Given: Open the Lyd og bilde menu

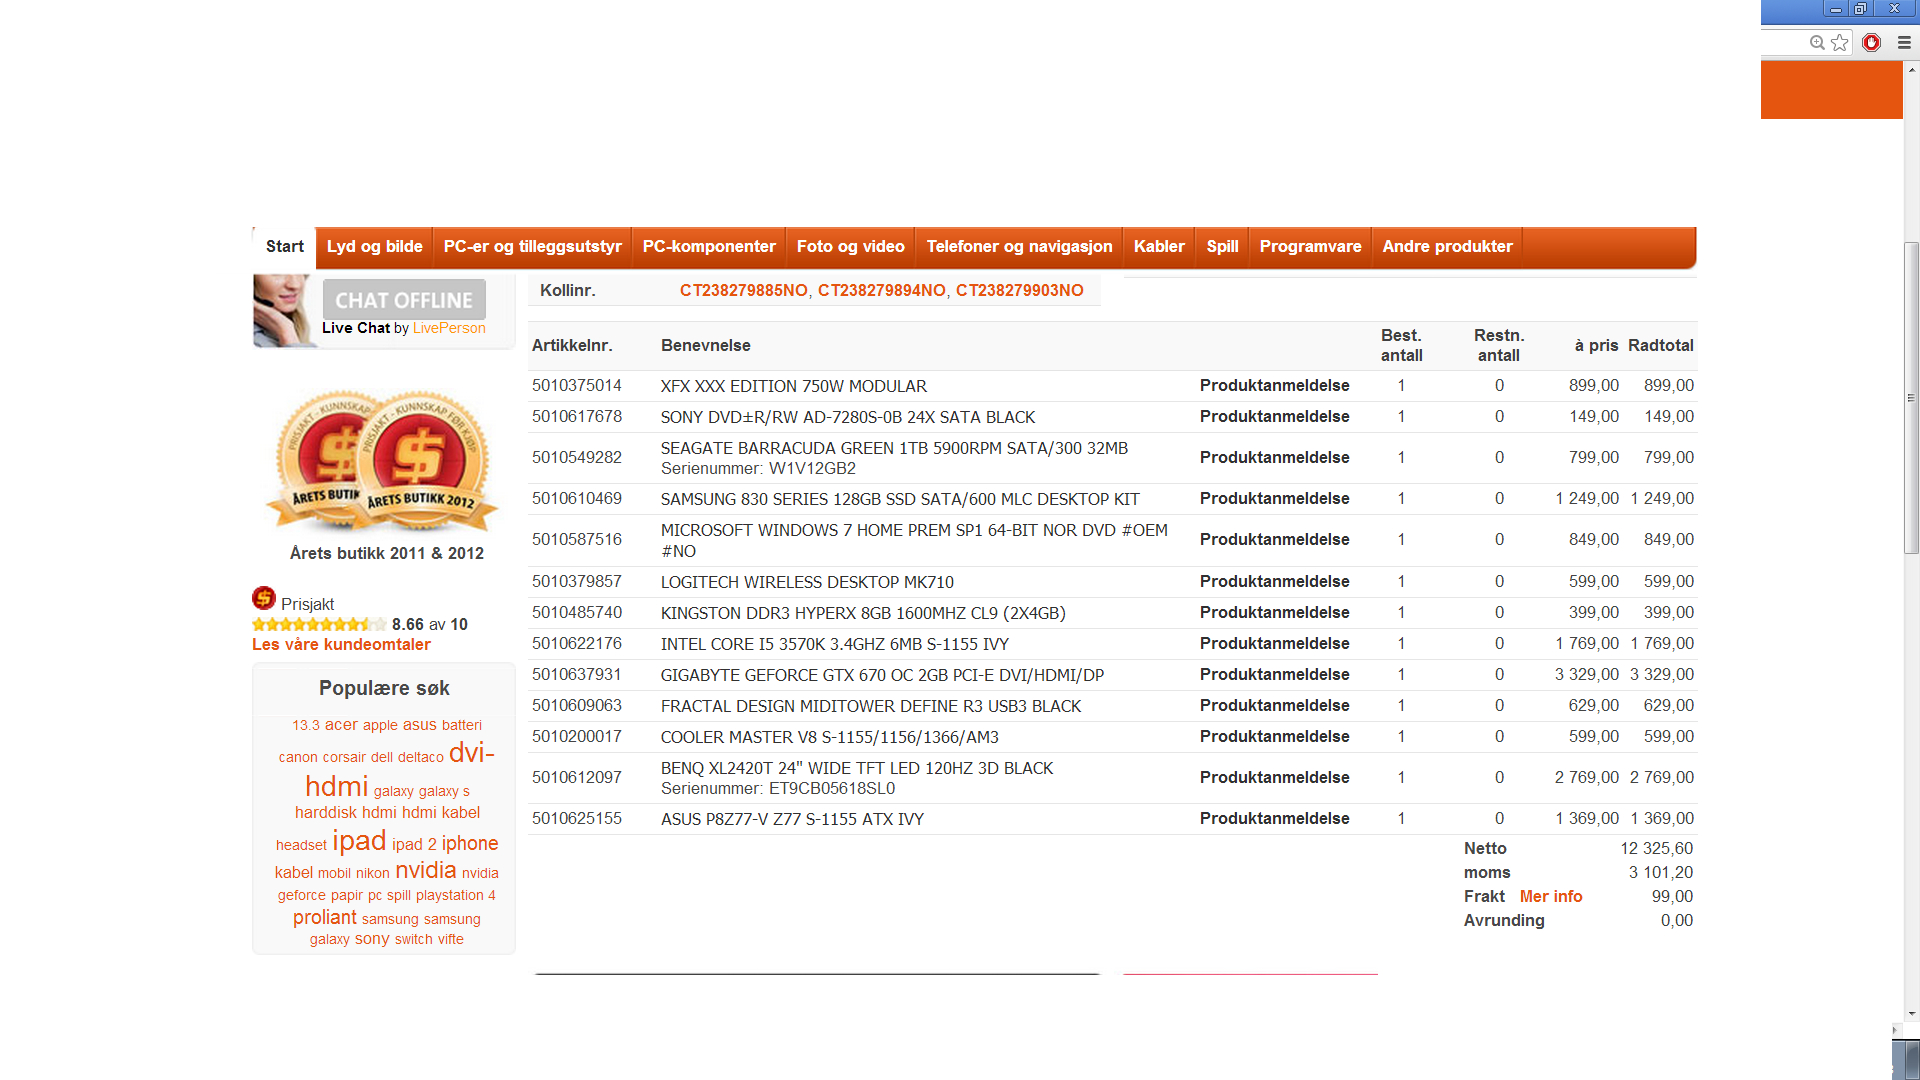Looking at the screenshot, I should 375,247.
